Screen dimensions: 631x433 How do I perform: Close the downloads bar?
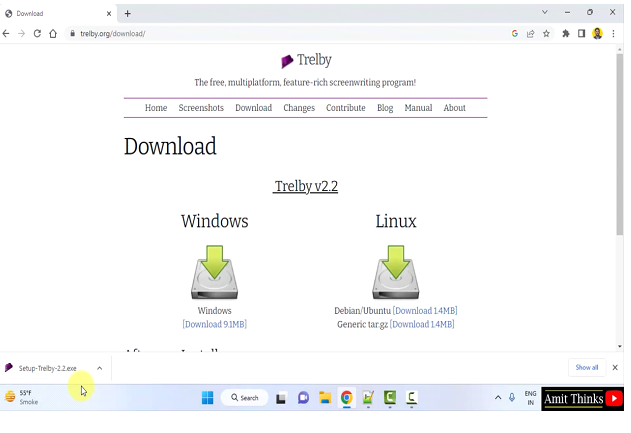click(x=615, y=367)
